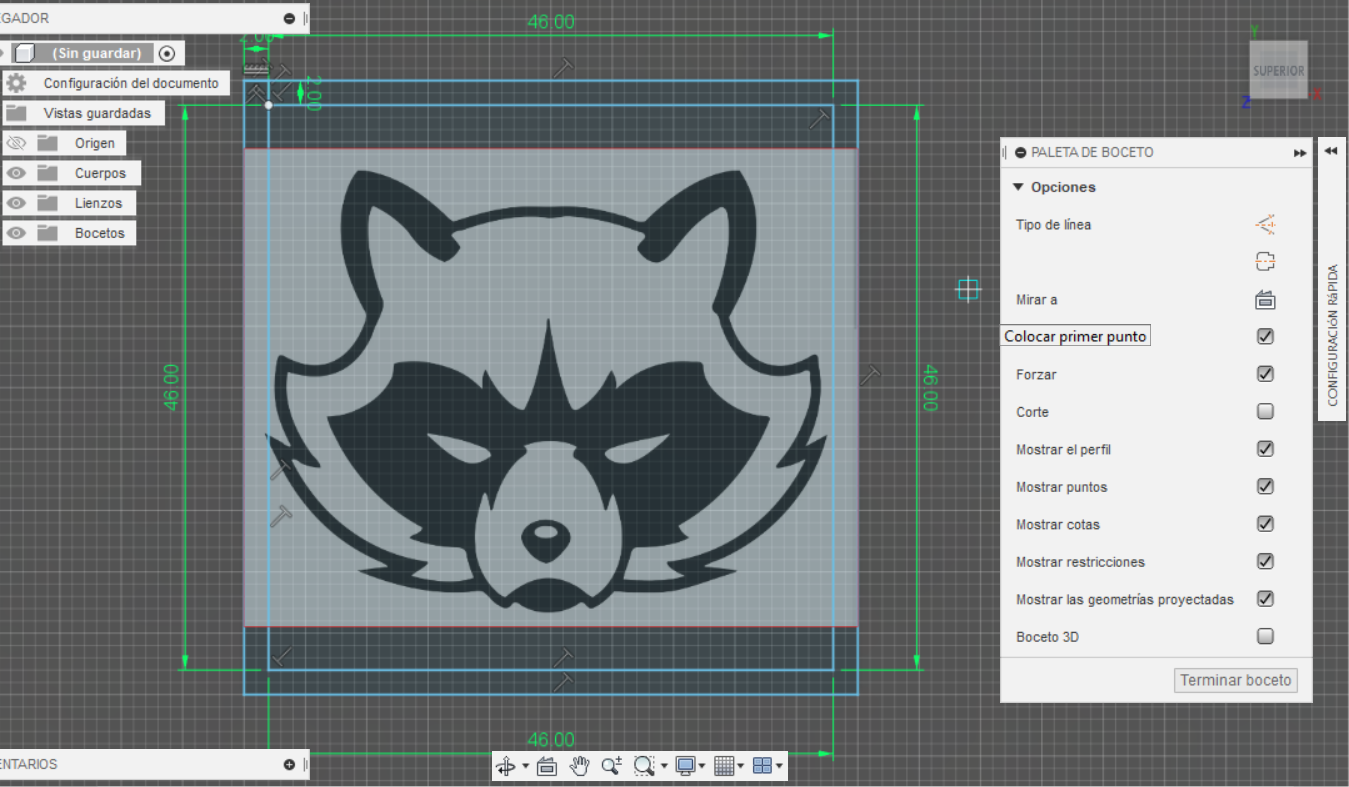
Task: Click the construction line type icon
Action: (x=1265, y=224)
